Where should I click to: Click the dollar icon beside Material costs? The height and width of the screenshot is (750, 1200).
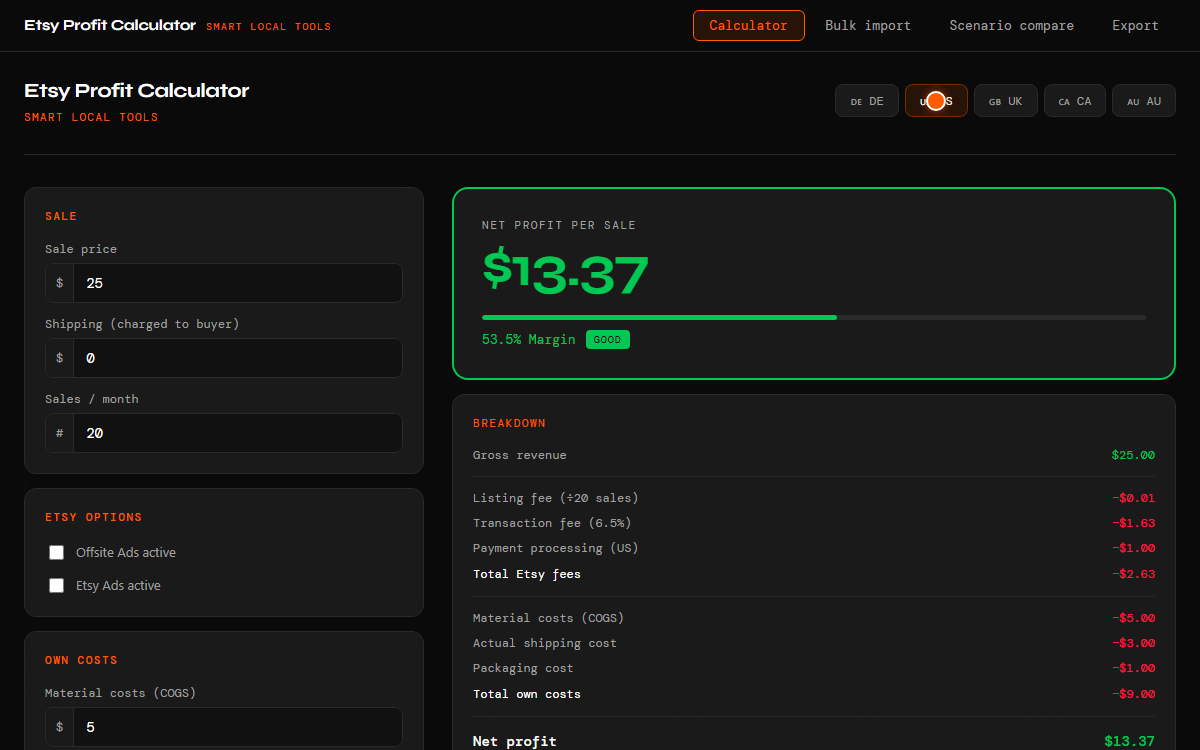point(60,727)
